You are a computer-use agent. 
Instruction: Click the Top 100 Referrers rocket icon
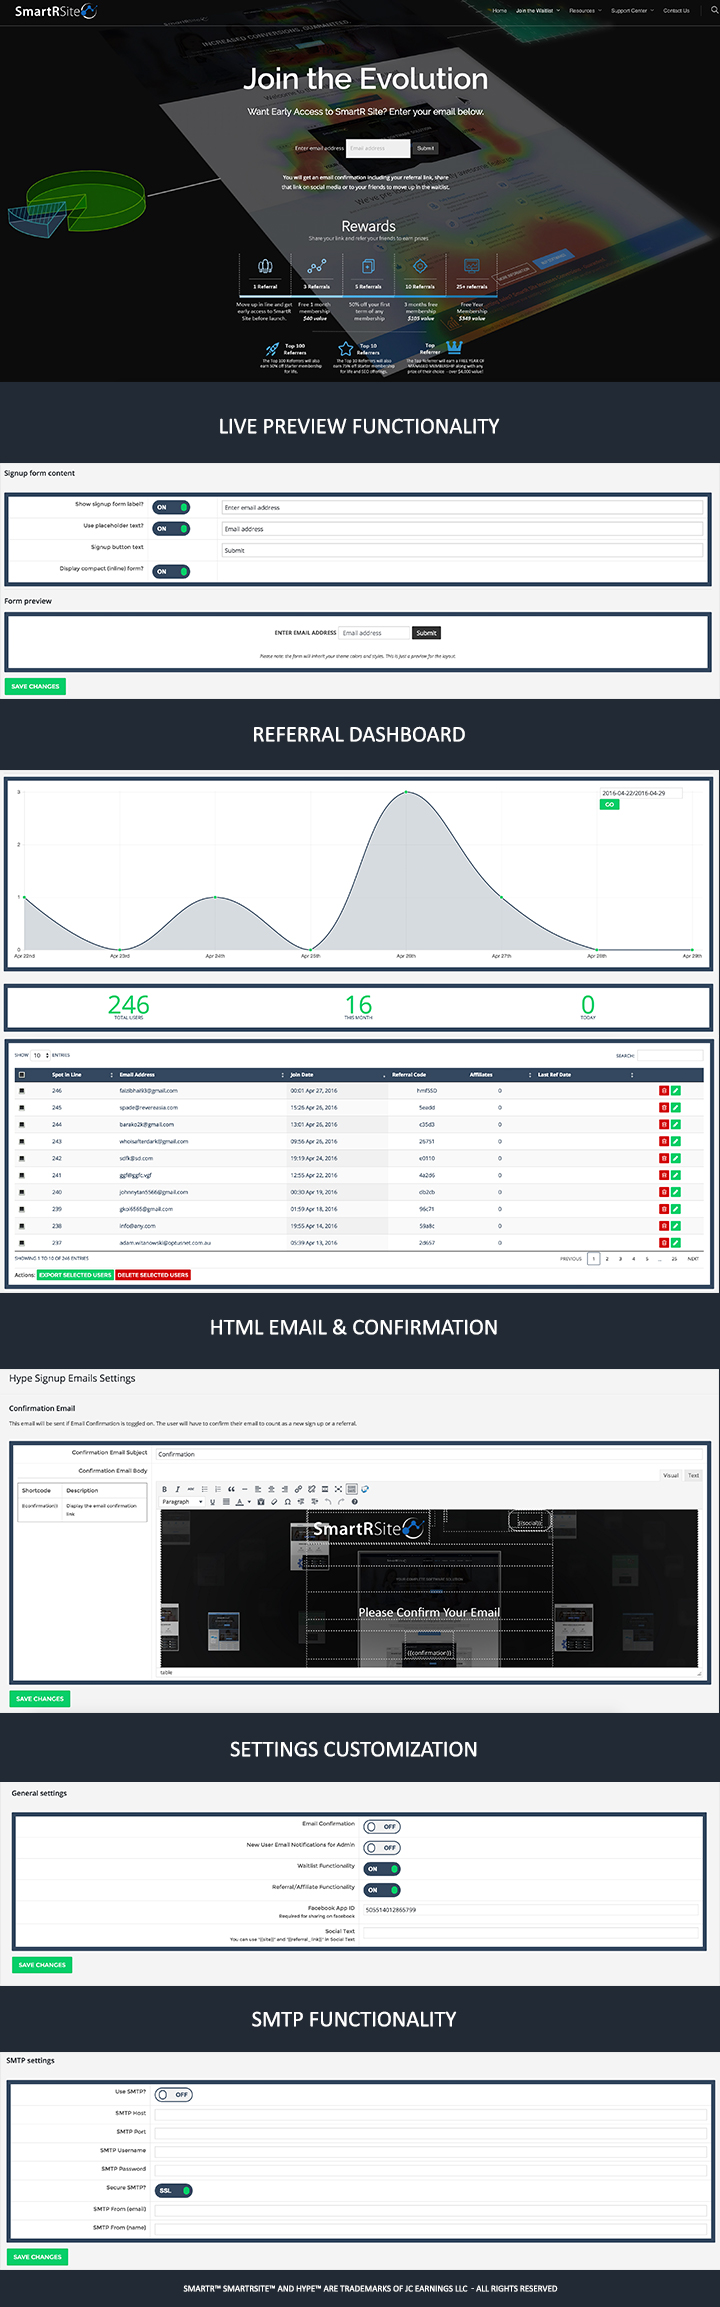point(273,349)
